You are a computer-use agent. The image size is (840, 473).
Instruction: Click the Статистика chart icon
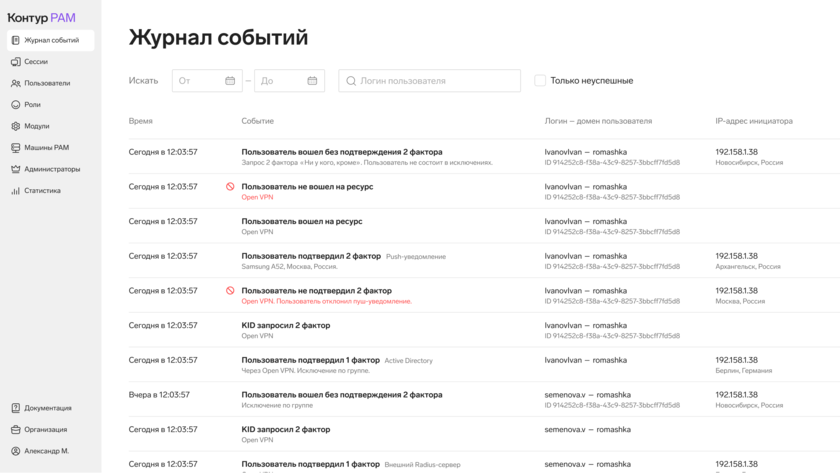16,191
